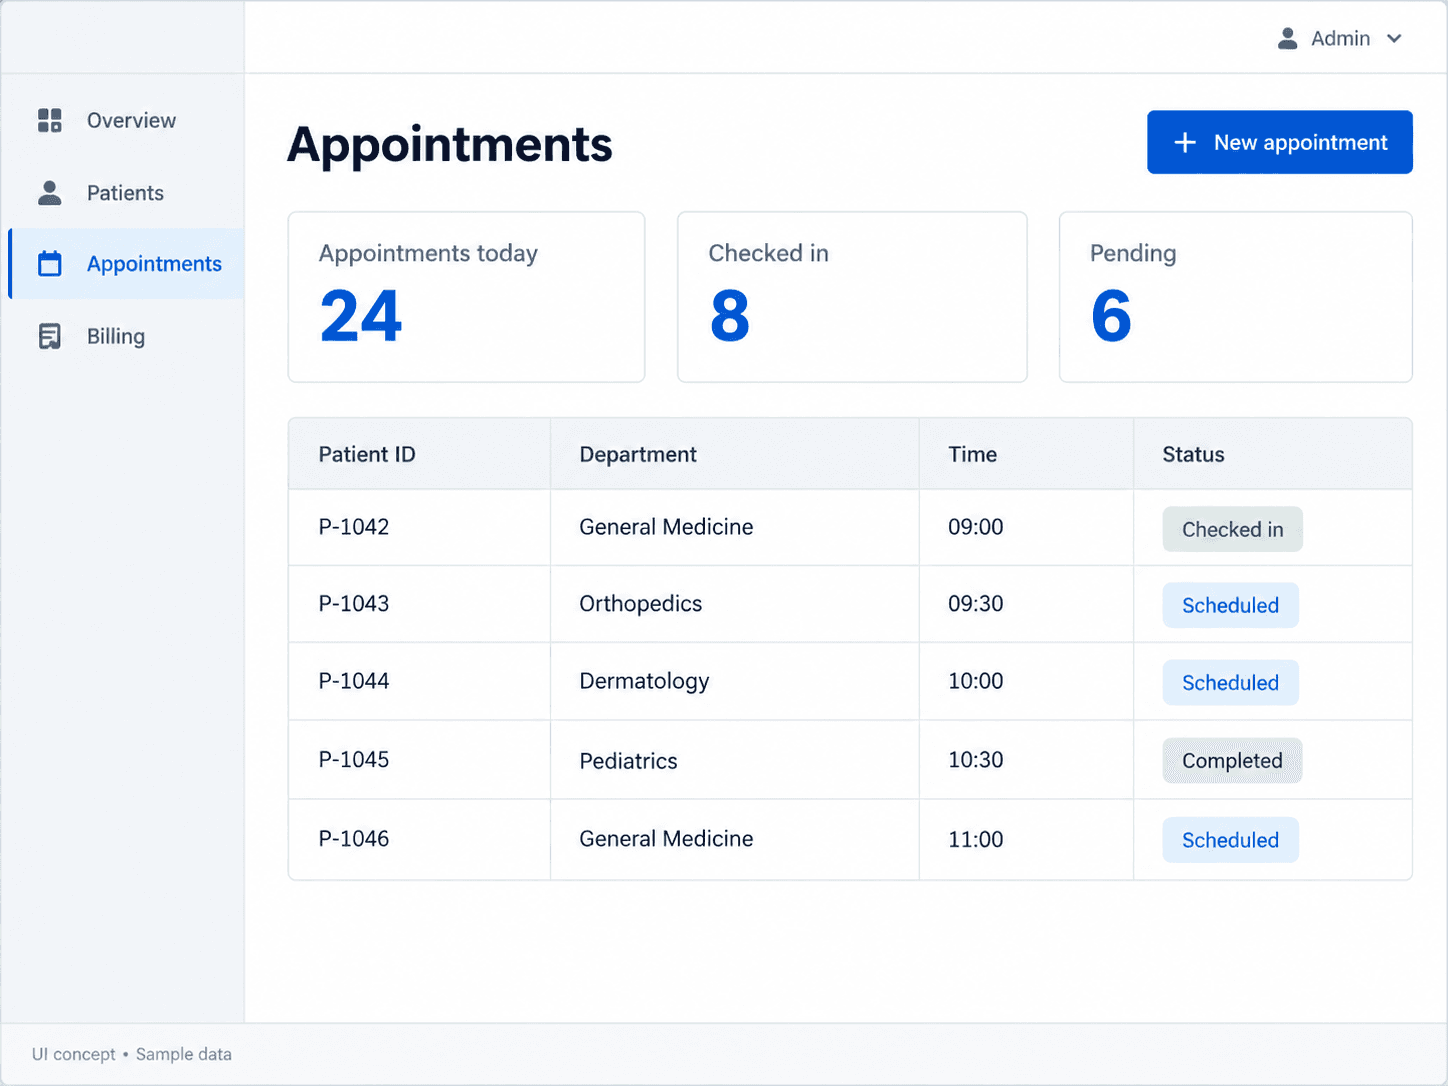The height and width of the screenshot is (1086, 1448).
Task: Select patient ID P-1044
Action: point(354,681)
